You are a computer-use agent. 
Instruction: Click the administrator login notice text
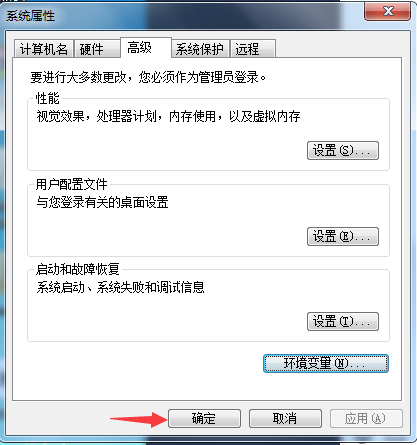148,77
